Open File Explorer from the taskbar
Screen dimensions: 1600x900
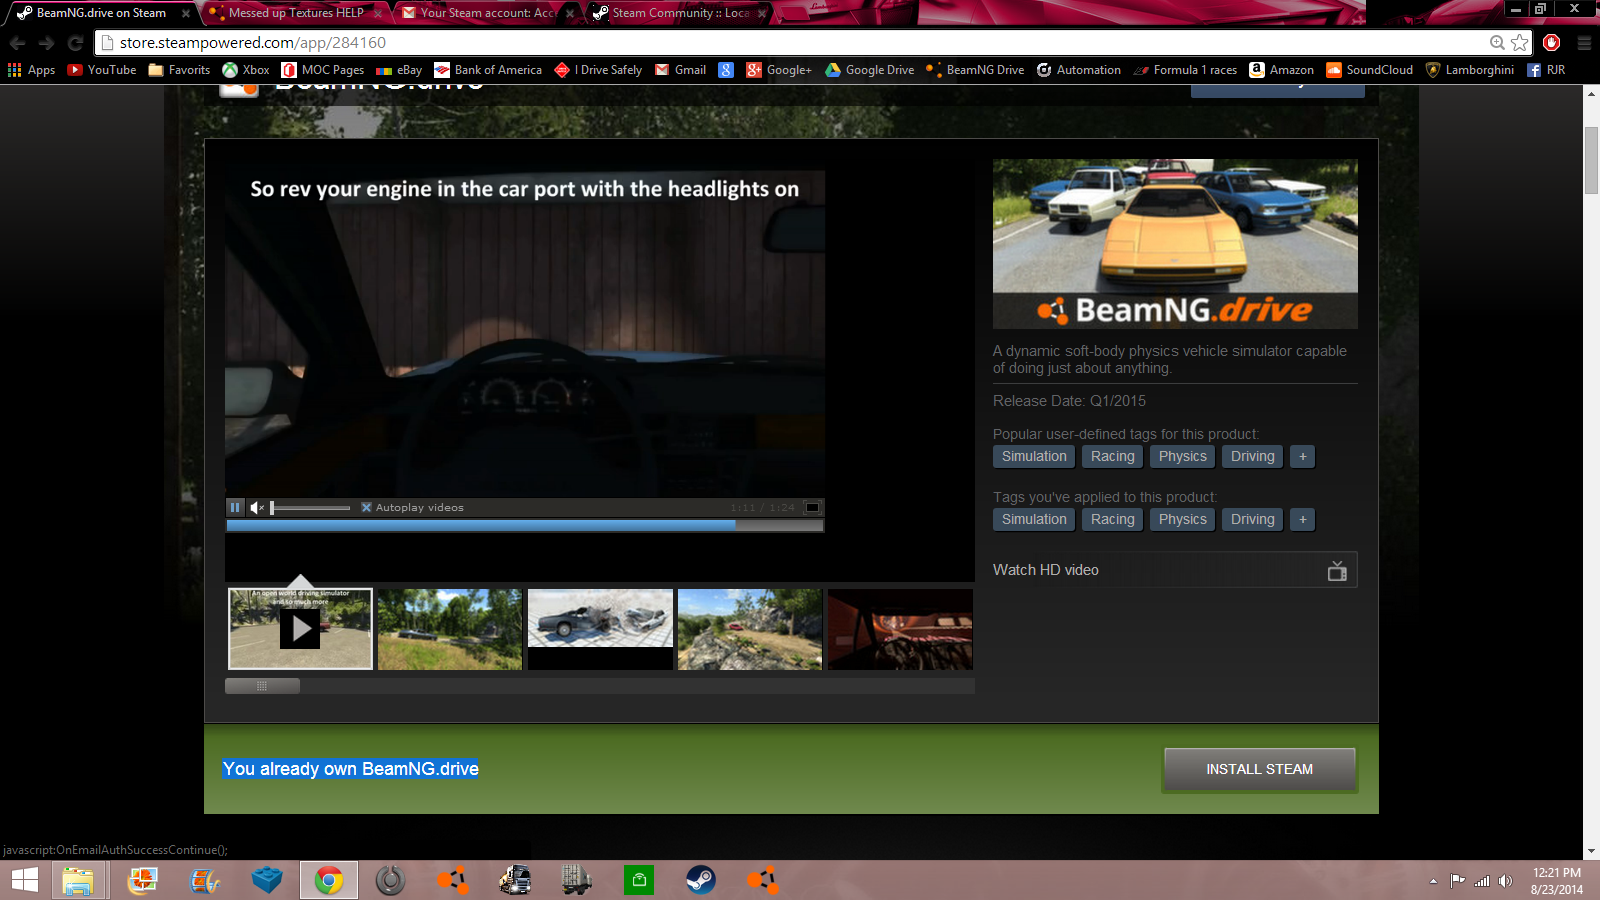click(78, 880)
